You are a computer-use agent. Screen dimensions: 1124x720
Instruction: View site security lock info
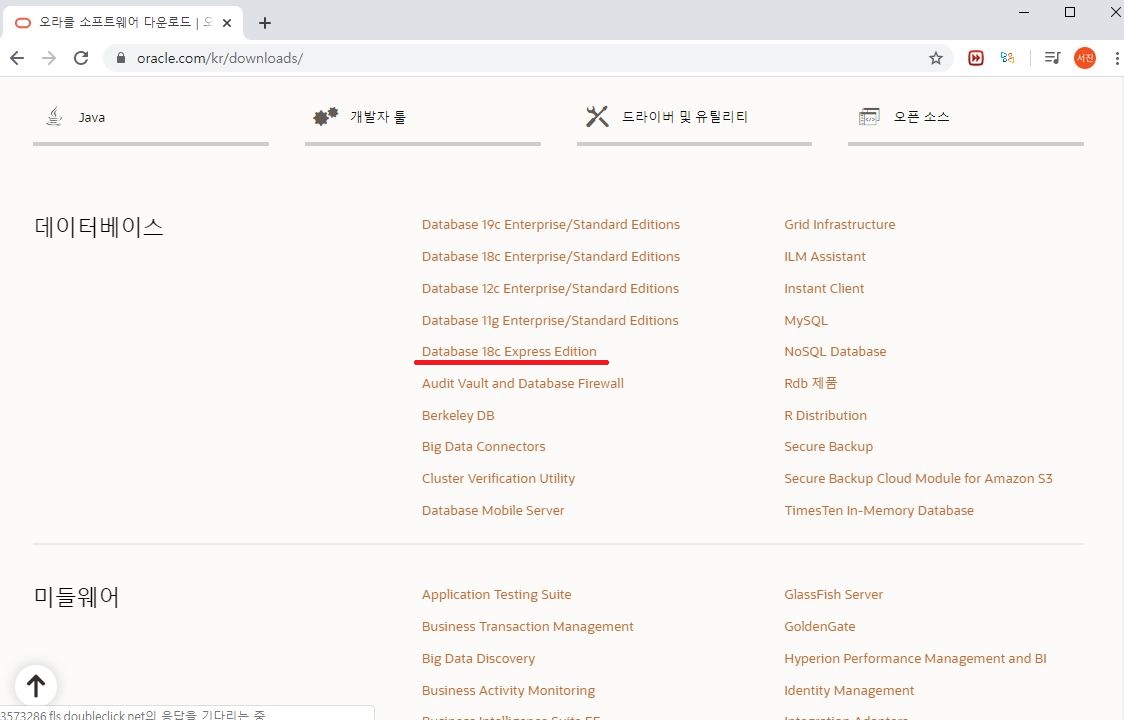point(120,58)
